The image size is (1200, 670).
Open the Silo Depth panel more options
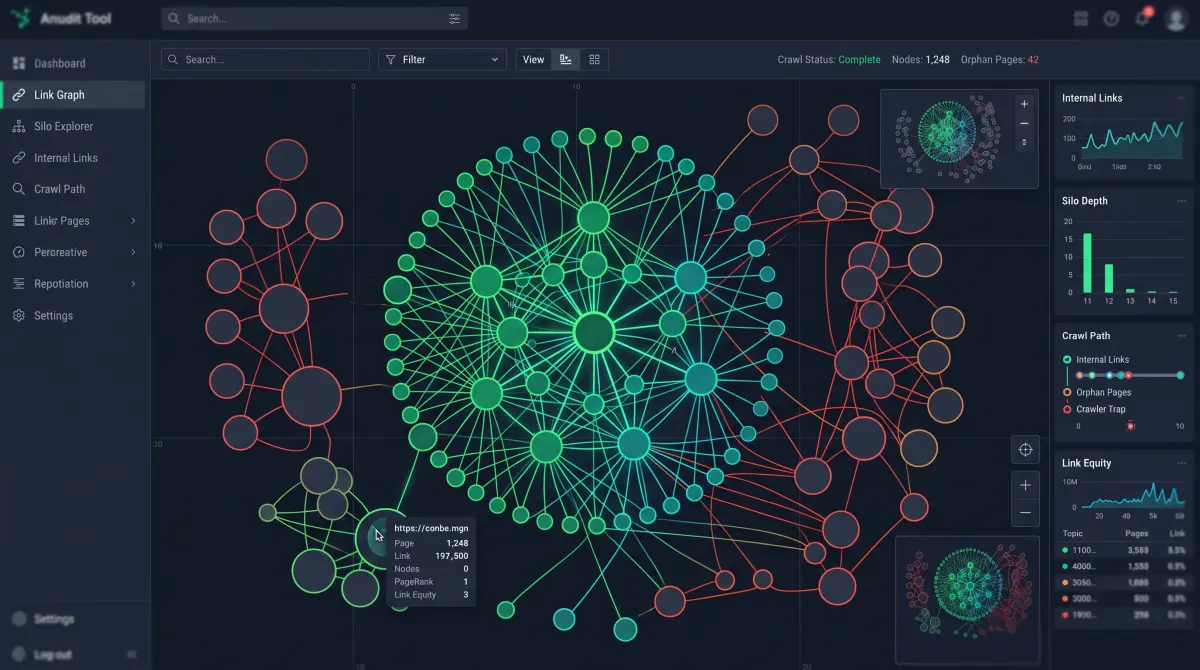(x=1181, y=201)
